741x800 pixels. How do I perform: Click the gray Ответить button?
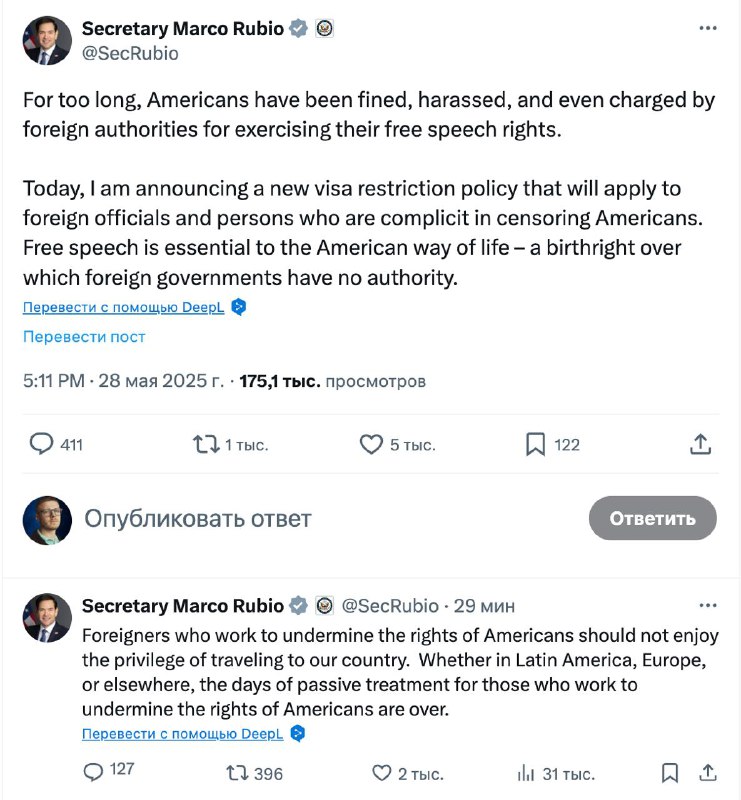pyautogui.click(x=652, y=518)
